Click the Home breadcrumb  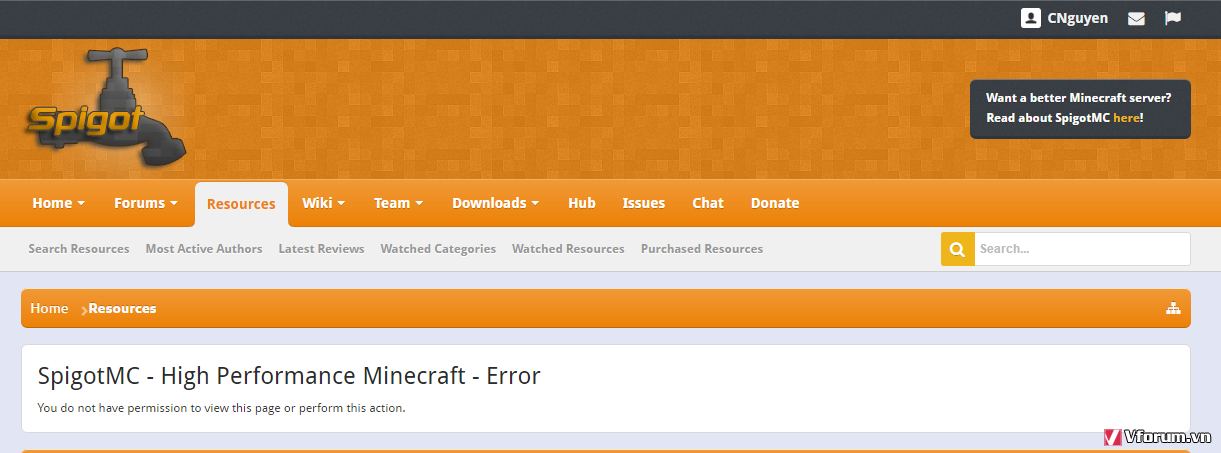pyautogui.click(x=49, y=308)
